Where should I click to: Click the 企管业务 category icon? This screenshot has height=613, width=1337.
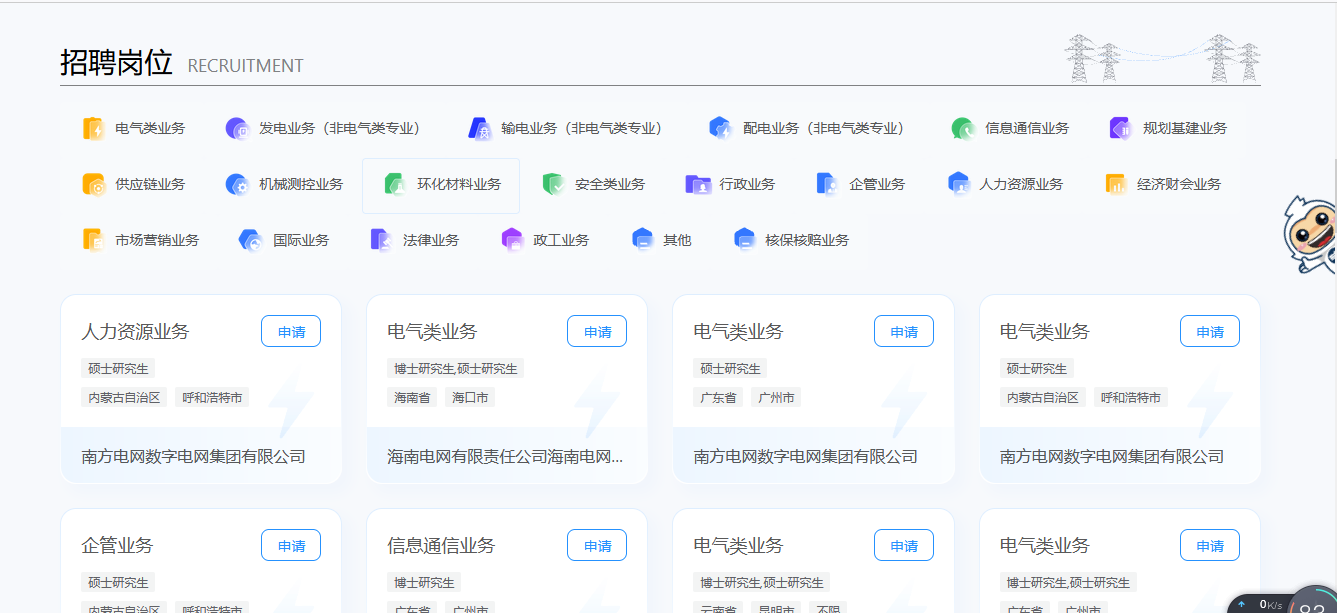(827, 184)
